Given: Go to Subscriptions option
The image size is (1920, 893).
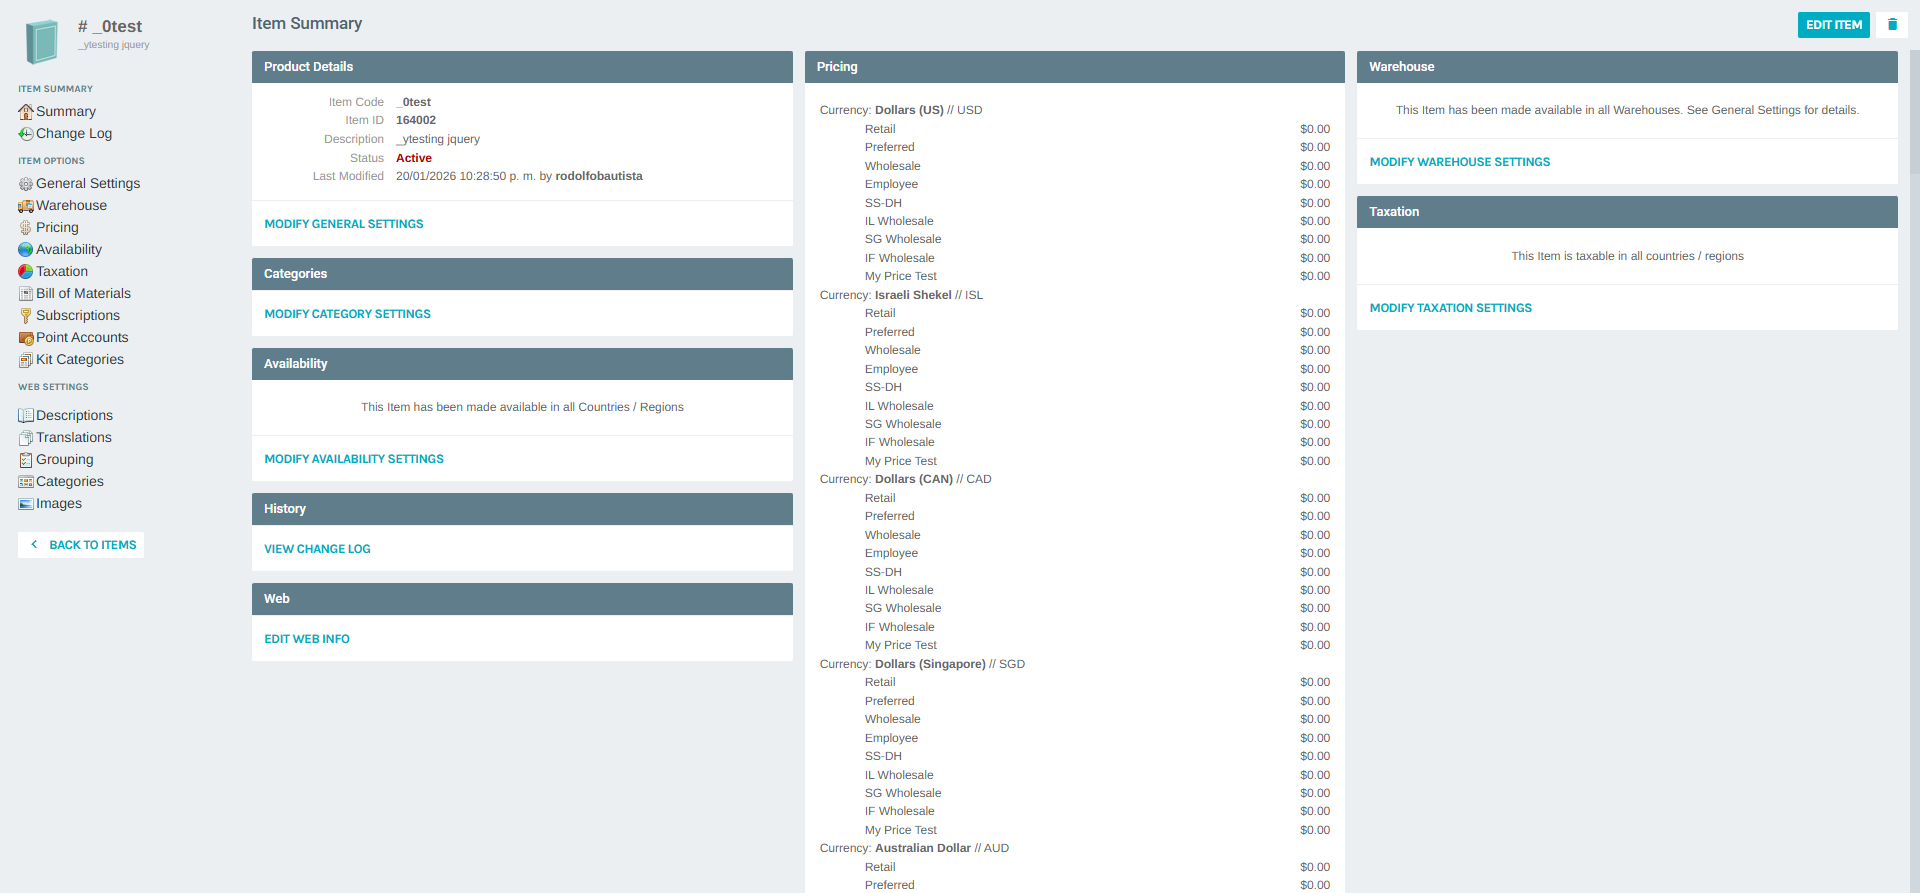Looking at the screenshot, I should pyautogui.click(x=78, y=316).
